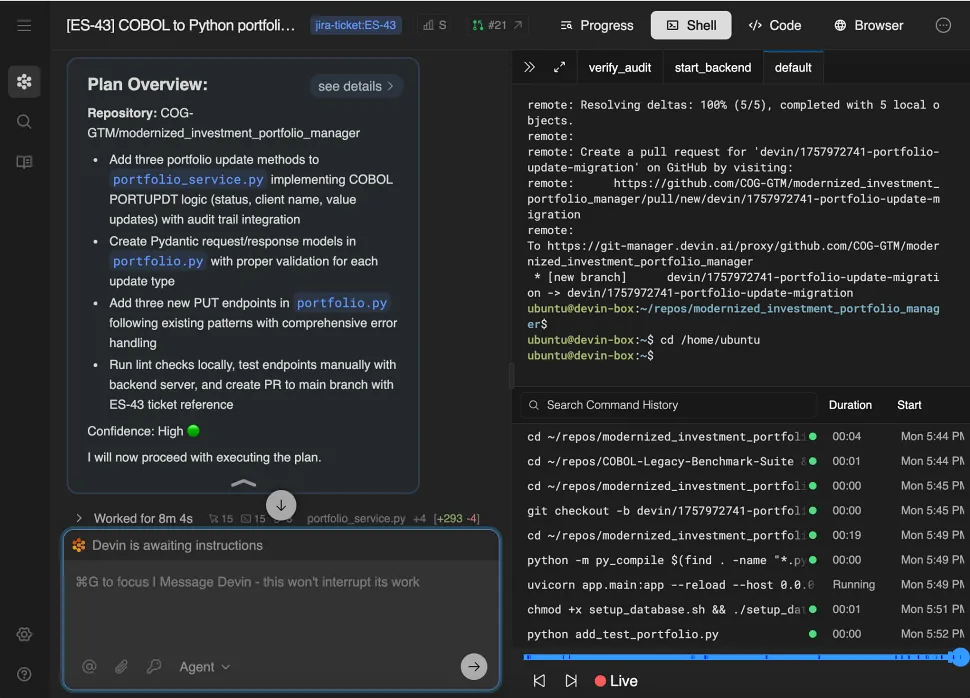Viewport: 970px width, 698px height.
Task: Open the Agent mode dropdown
Action: point(205,666)
